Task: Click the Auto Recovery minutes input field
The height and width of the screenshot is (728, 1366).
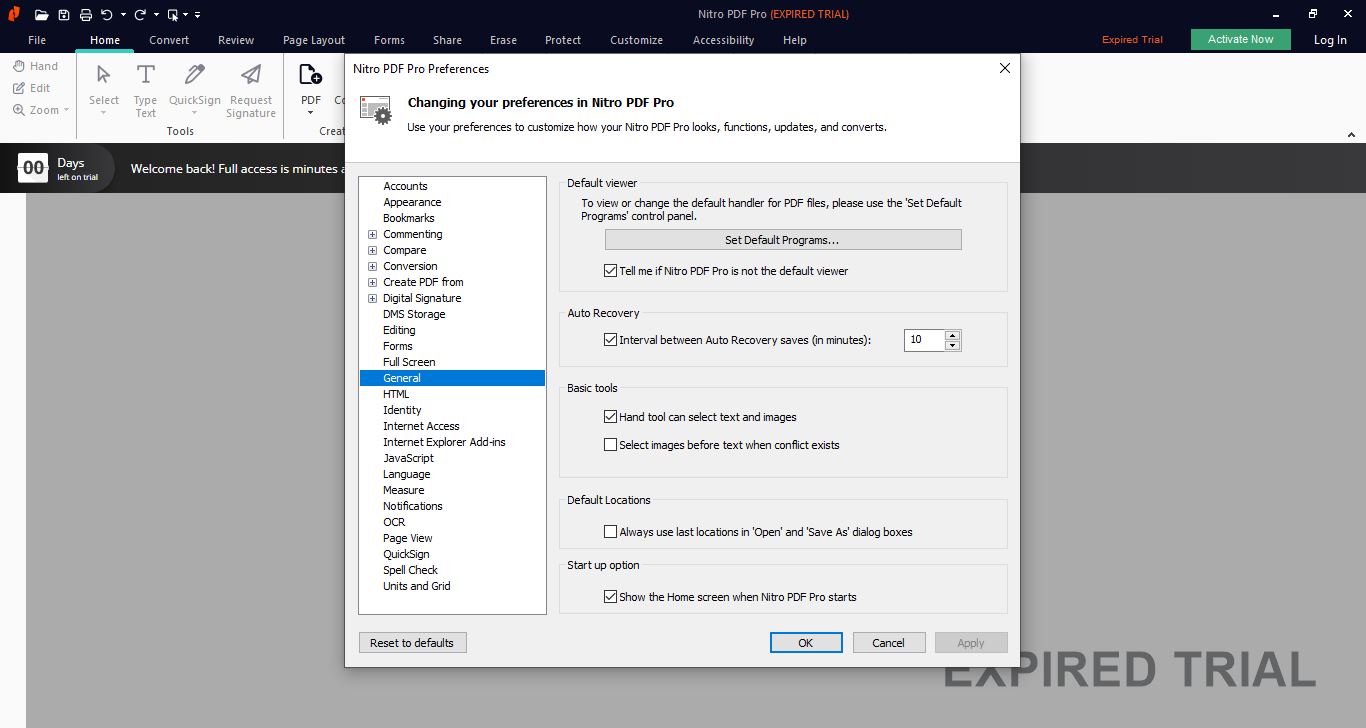Action: (x=925, y=340)
